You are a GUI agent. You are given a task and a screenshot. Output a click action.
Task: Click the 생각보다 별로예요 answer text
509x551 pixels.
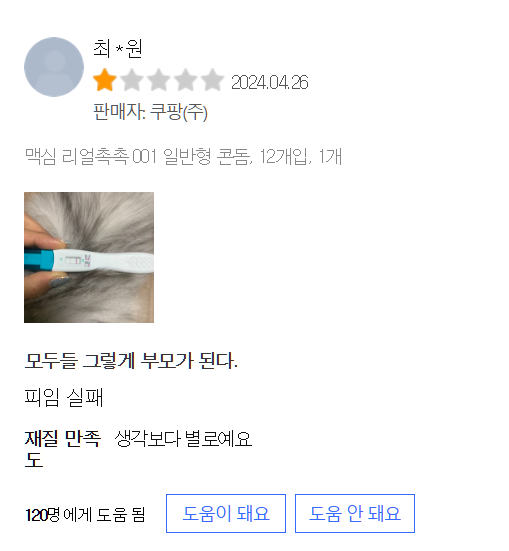183,439
